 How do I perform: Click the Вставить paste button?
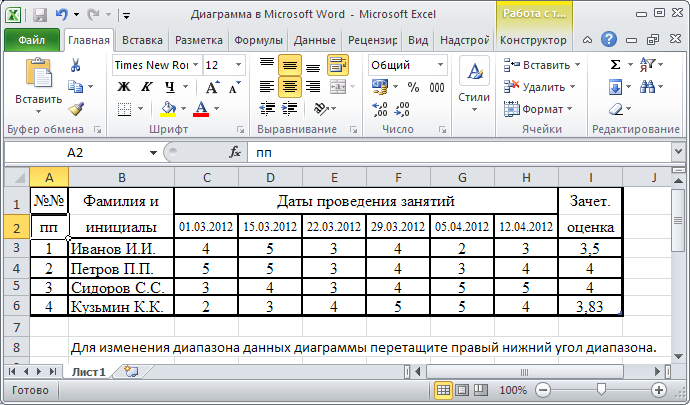coord(38,84)
